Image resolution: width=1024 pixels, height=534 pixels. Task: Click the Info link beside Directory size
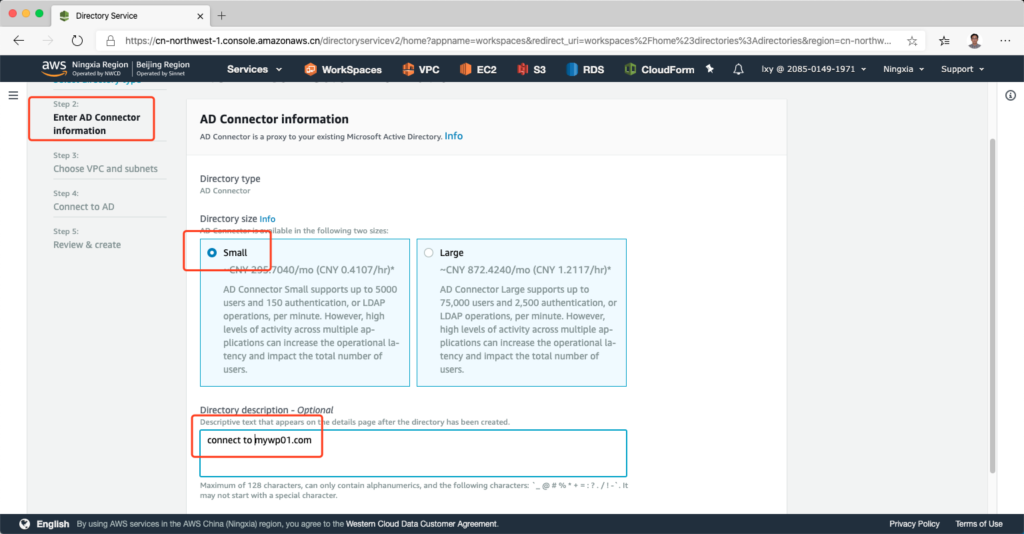267,218
